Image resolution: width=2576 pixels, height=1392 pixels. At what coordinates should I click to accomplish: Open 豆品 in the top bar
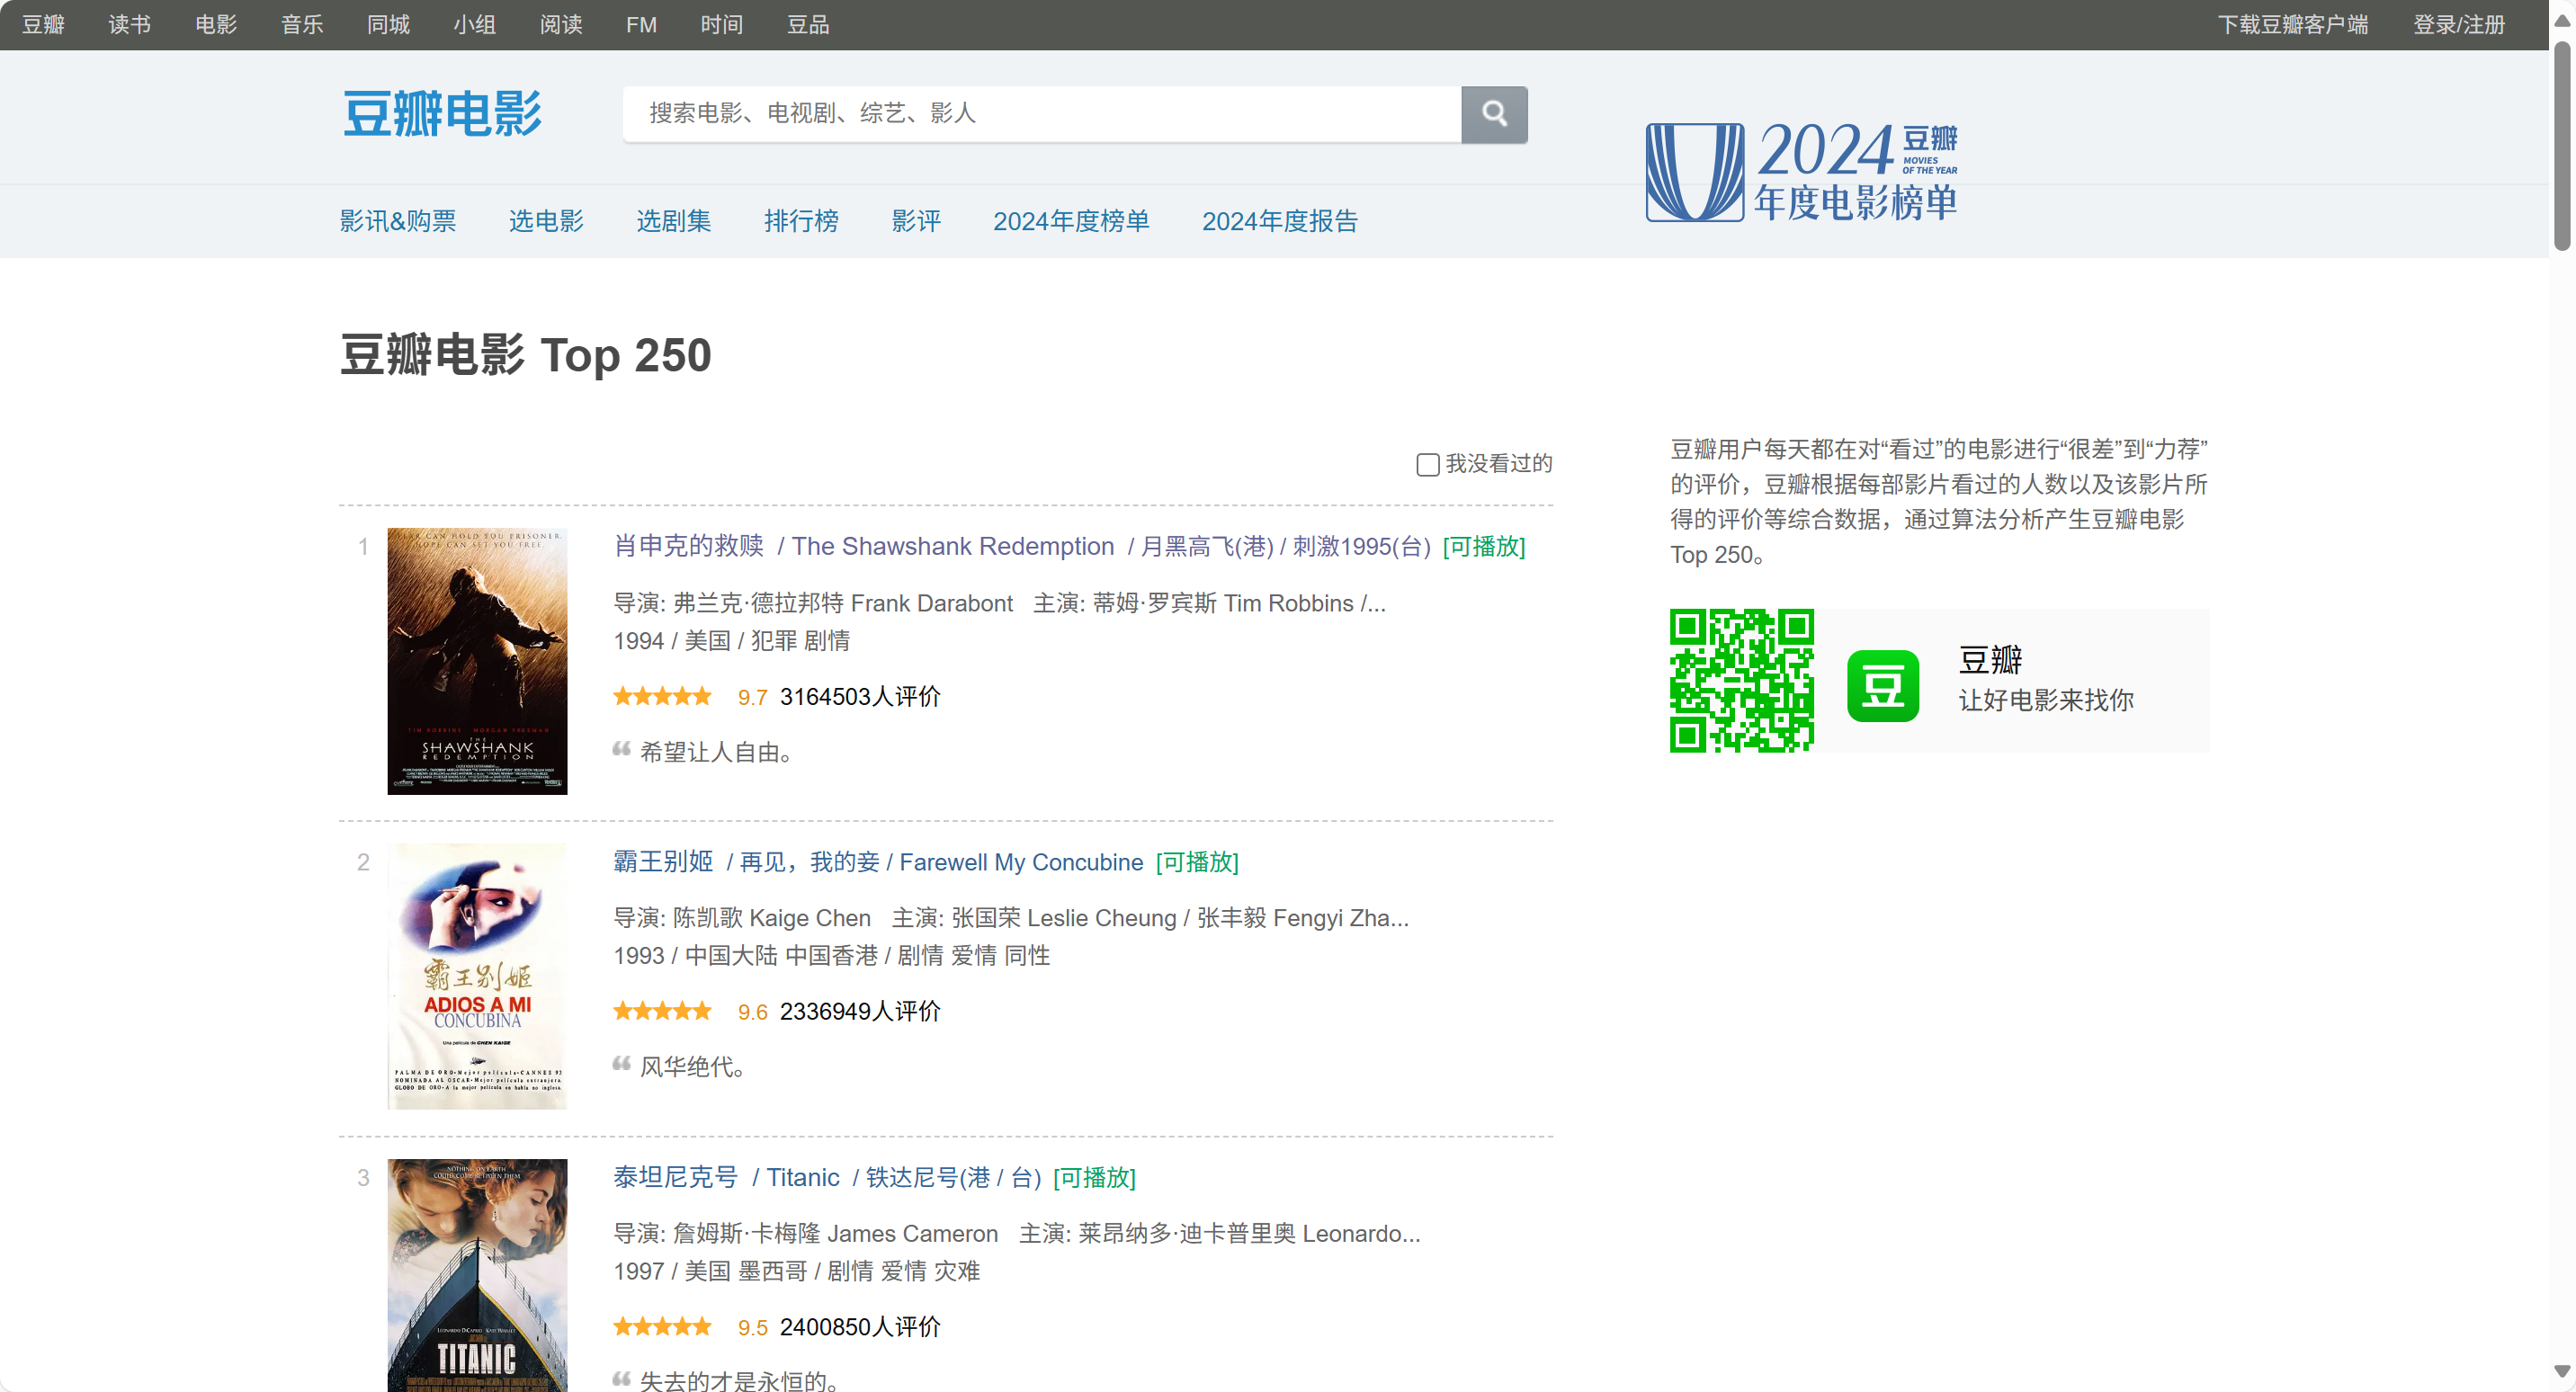pyautogui.click(x=808, y=25)
